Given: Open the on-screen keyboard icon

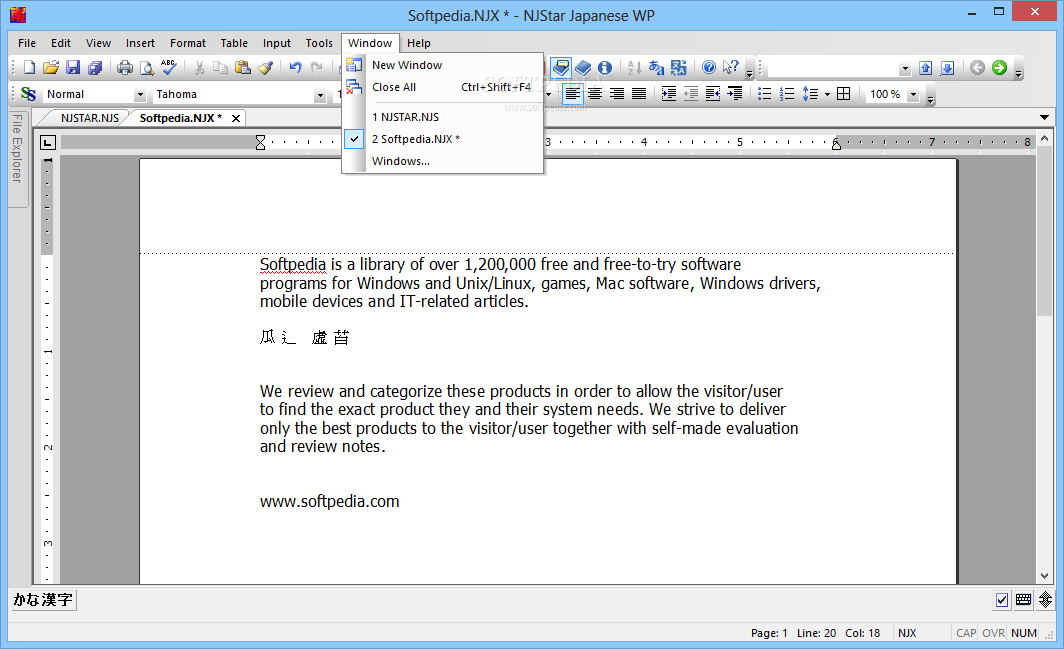Looking at the screenshot, I should tap(1023, 599).
